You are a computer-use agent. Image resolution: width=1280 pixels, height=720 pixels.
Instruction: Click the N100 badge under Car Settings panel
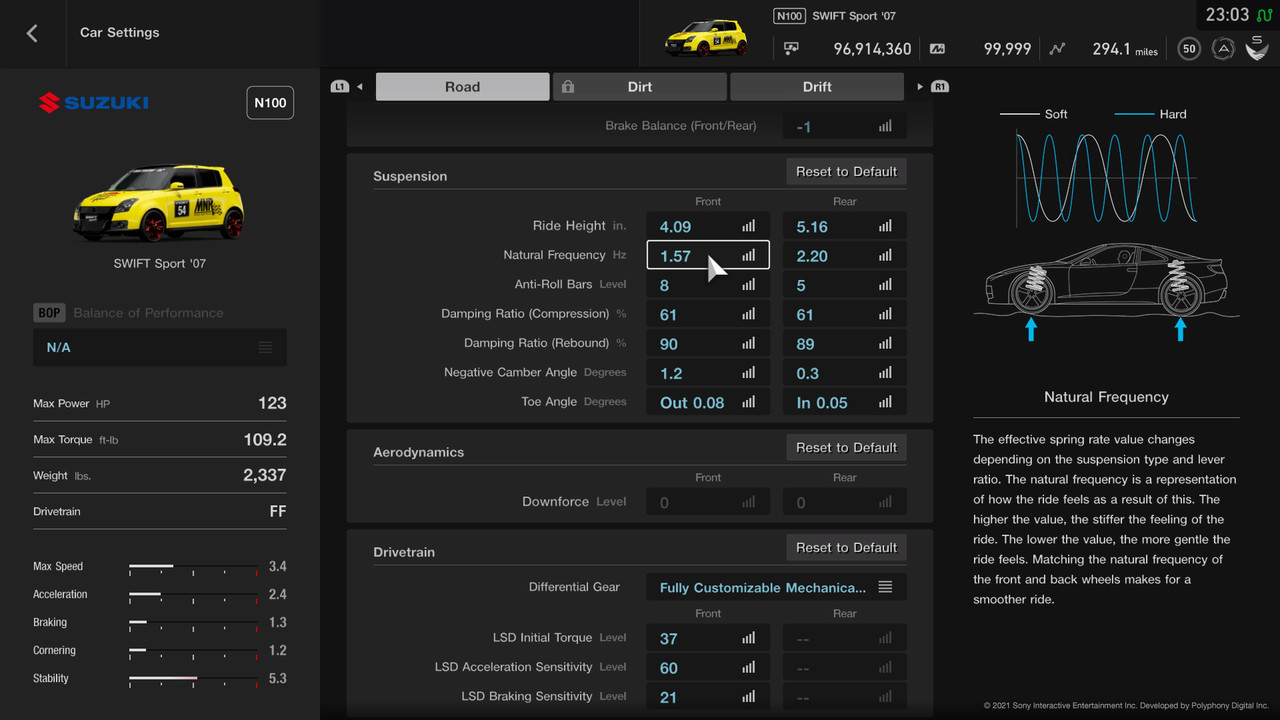270,103
